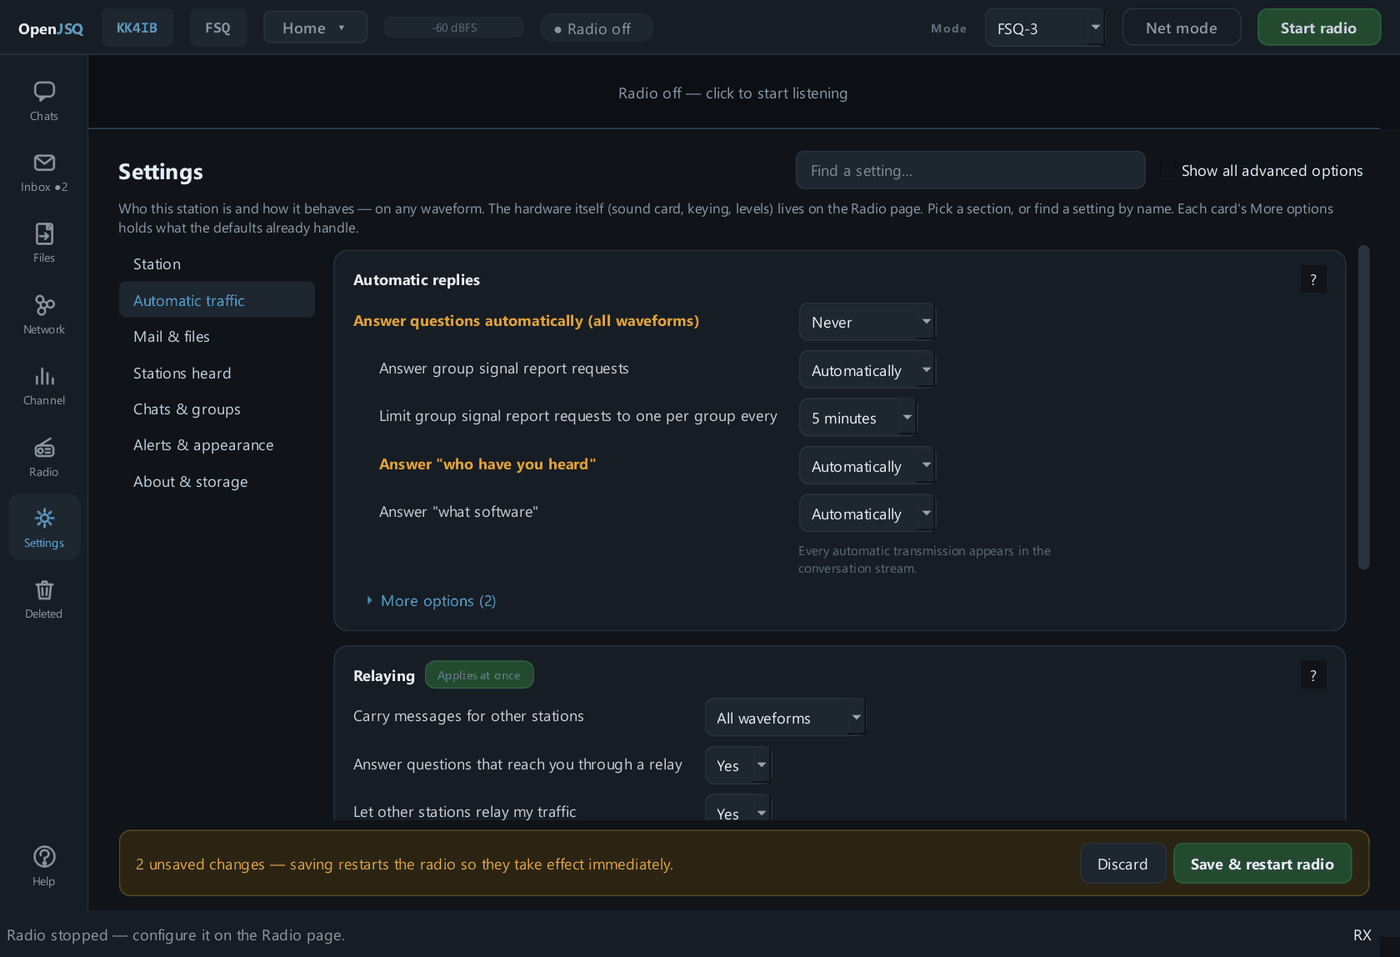Open the Home profile dropdown
Viewport: 1400px width, 957px height.
[315, 28]
